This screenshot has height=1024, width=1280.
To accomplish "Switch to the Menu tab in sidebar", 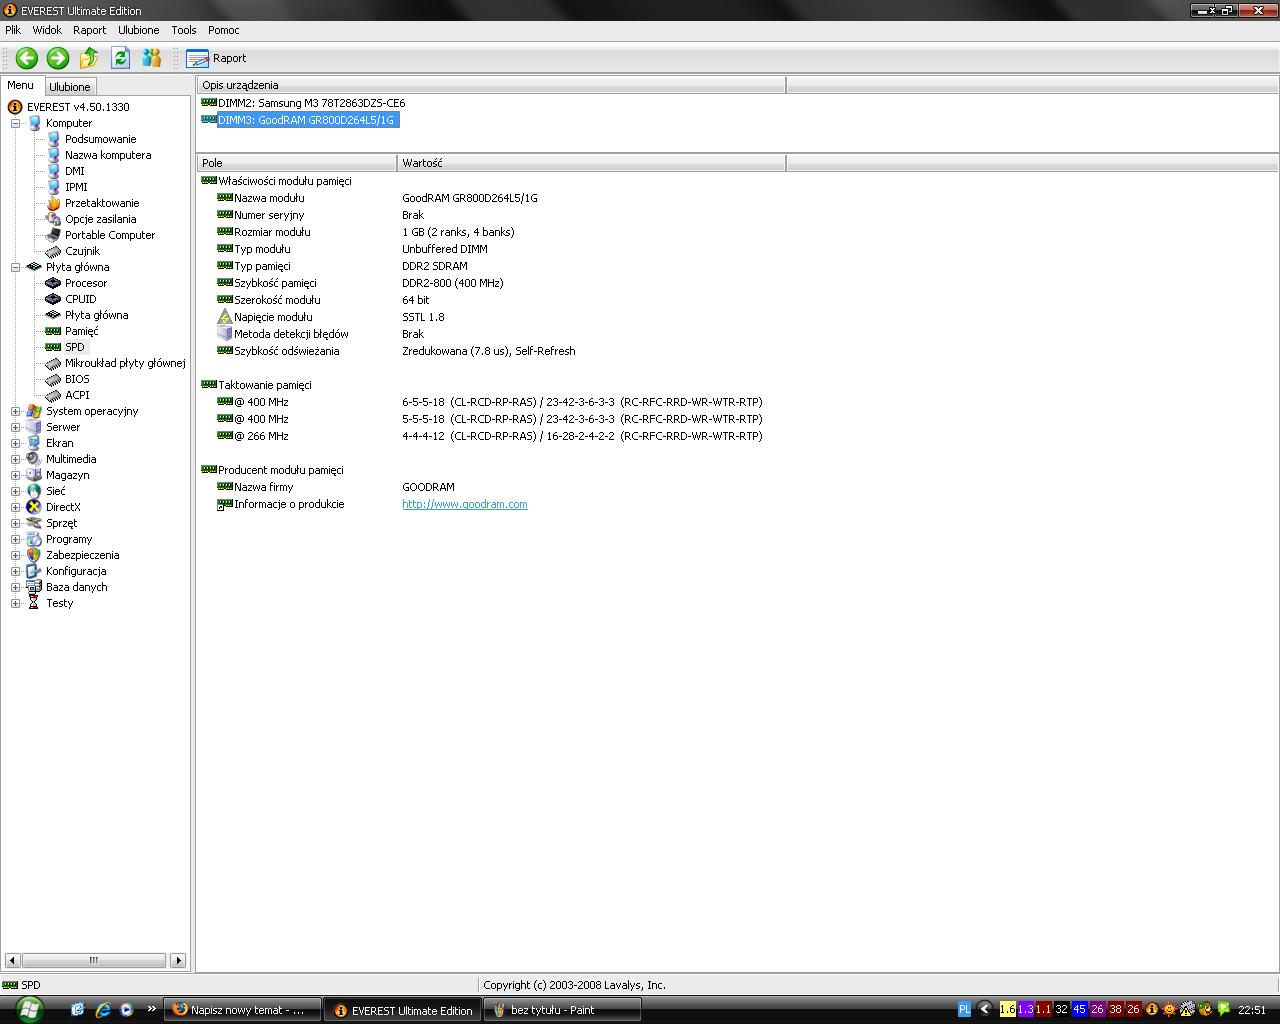I will click(21, 85).
